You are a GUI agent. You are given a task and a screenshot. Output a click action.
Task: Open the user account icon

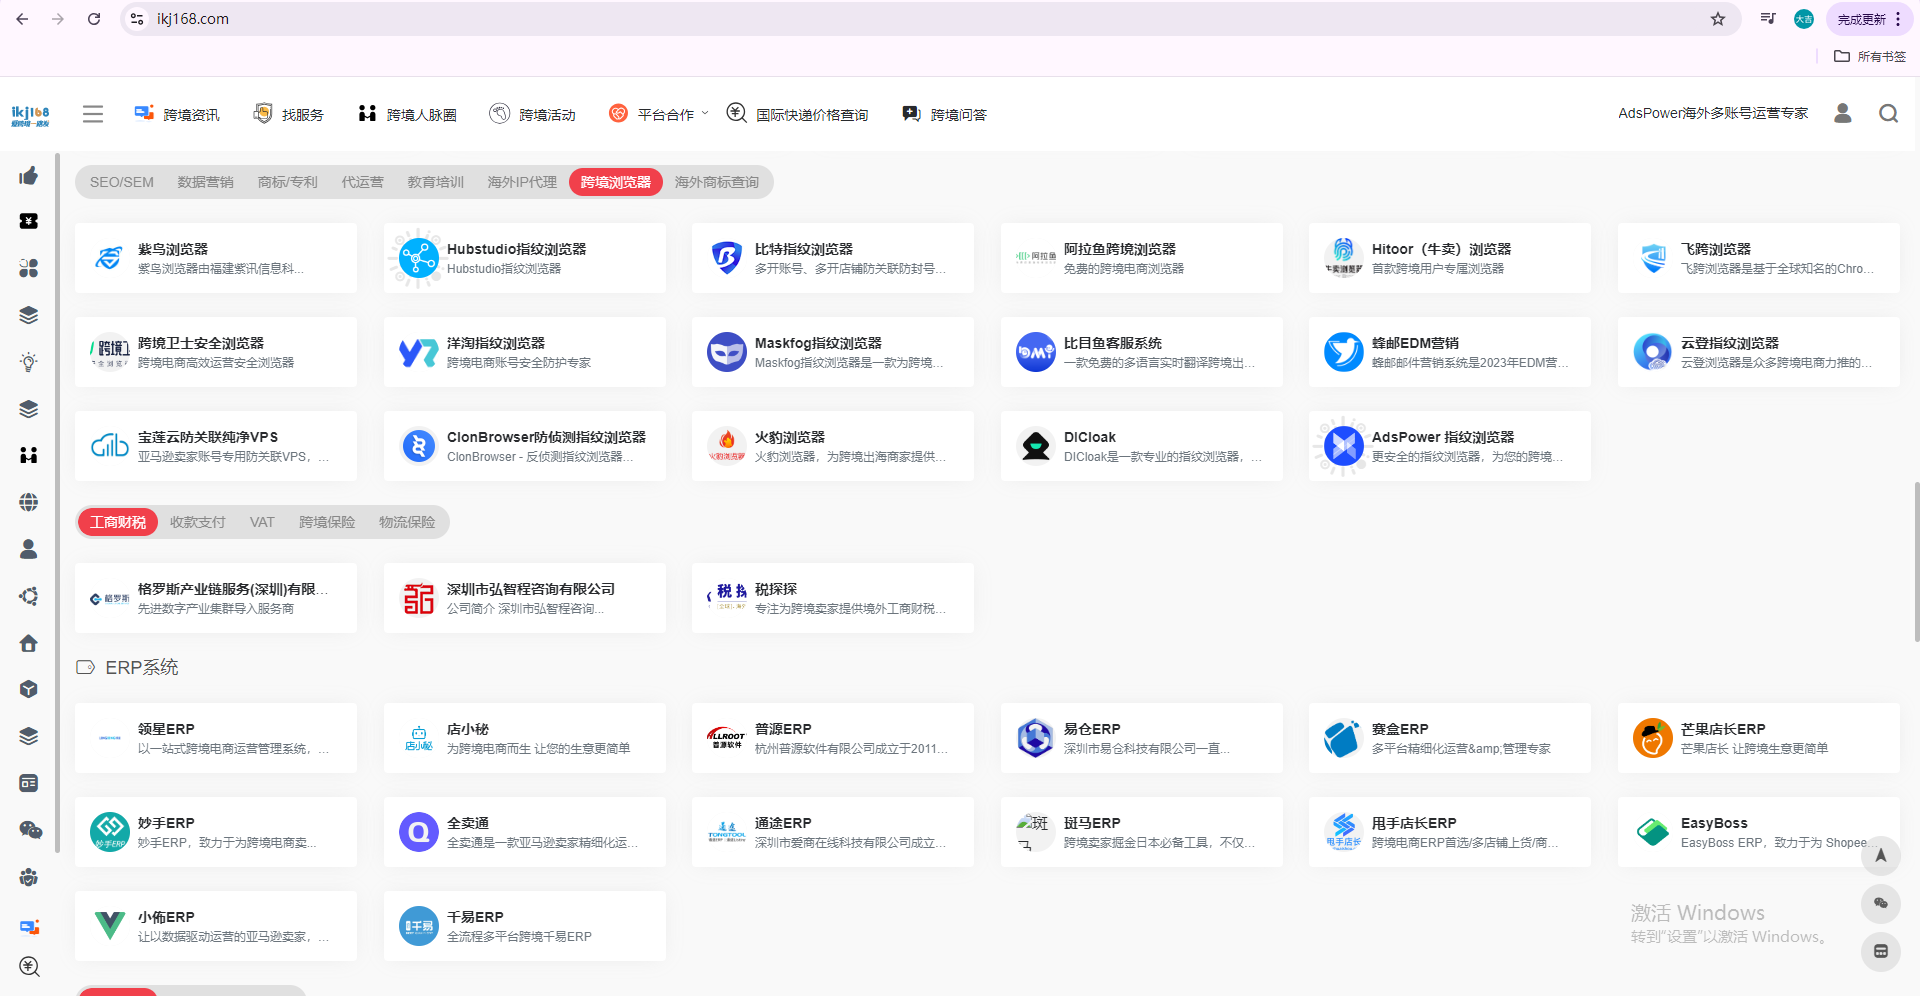(1843, 113)
